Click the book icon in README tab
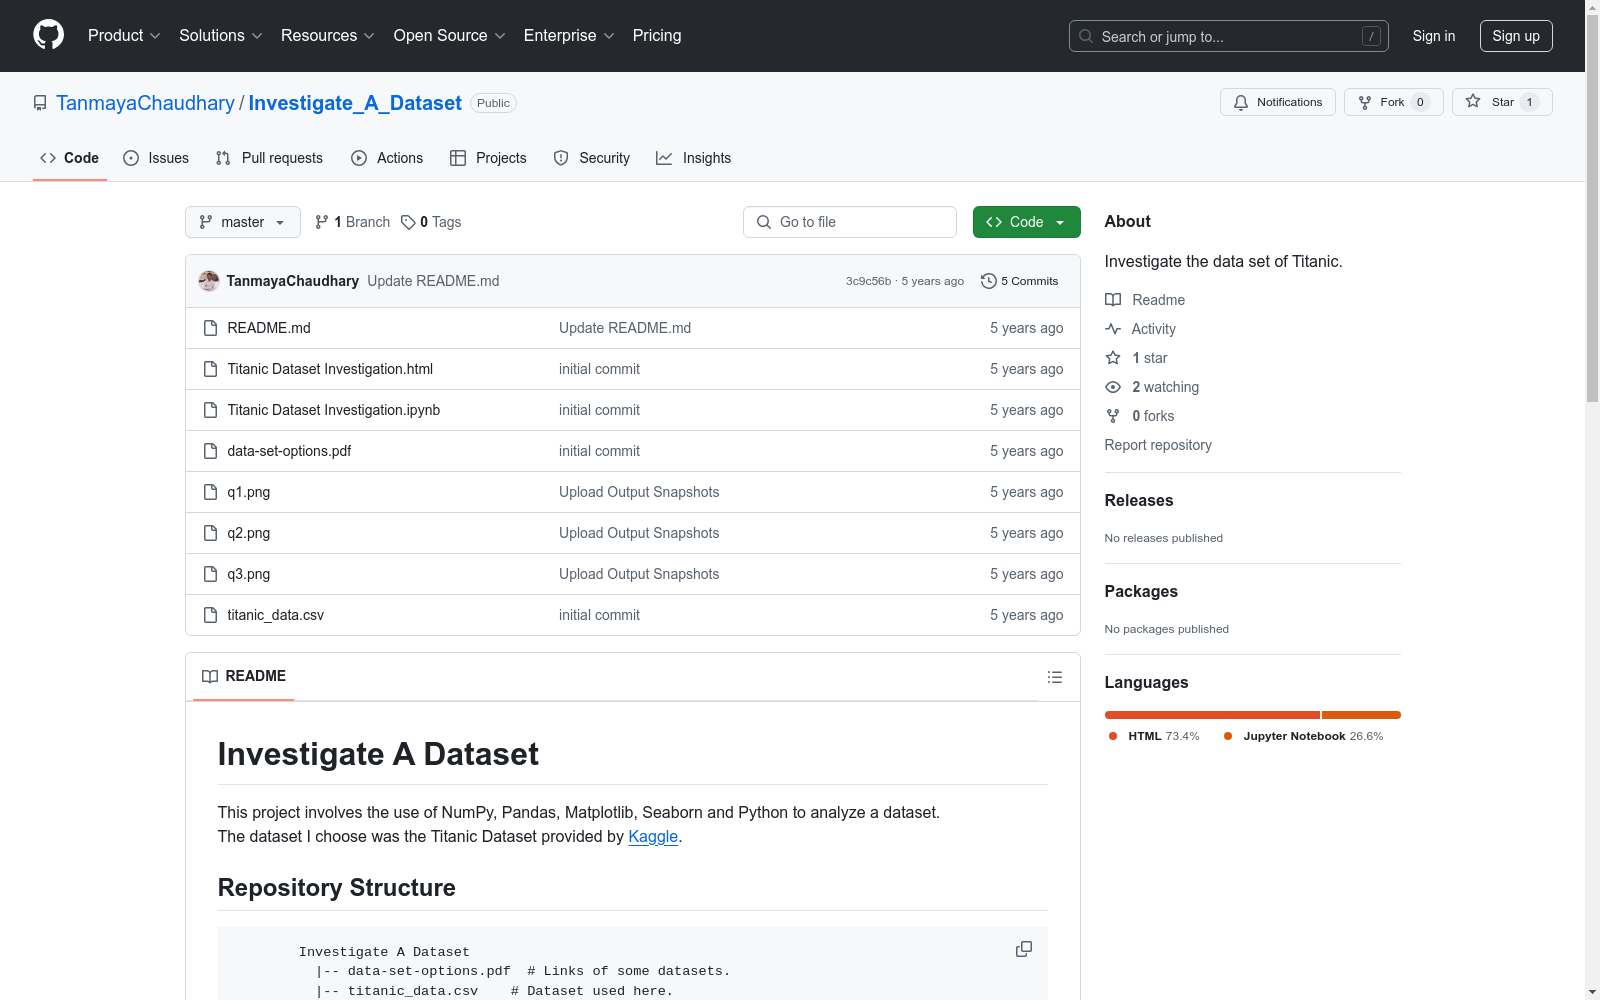Image resolution: width=1600 pixels, height=1000 pixels. click(210, 677)
